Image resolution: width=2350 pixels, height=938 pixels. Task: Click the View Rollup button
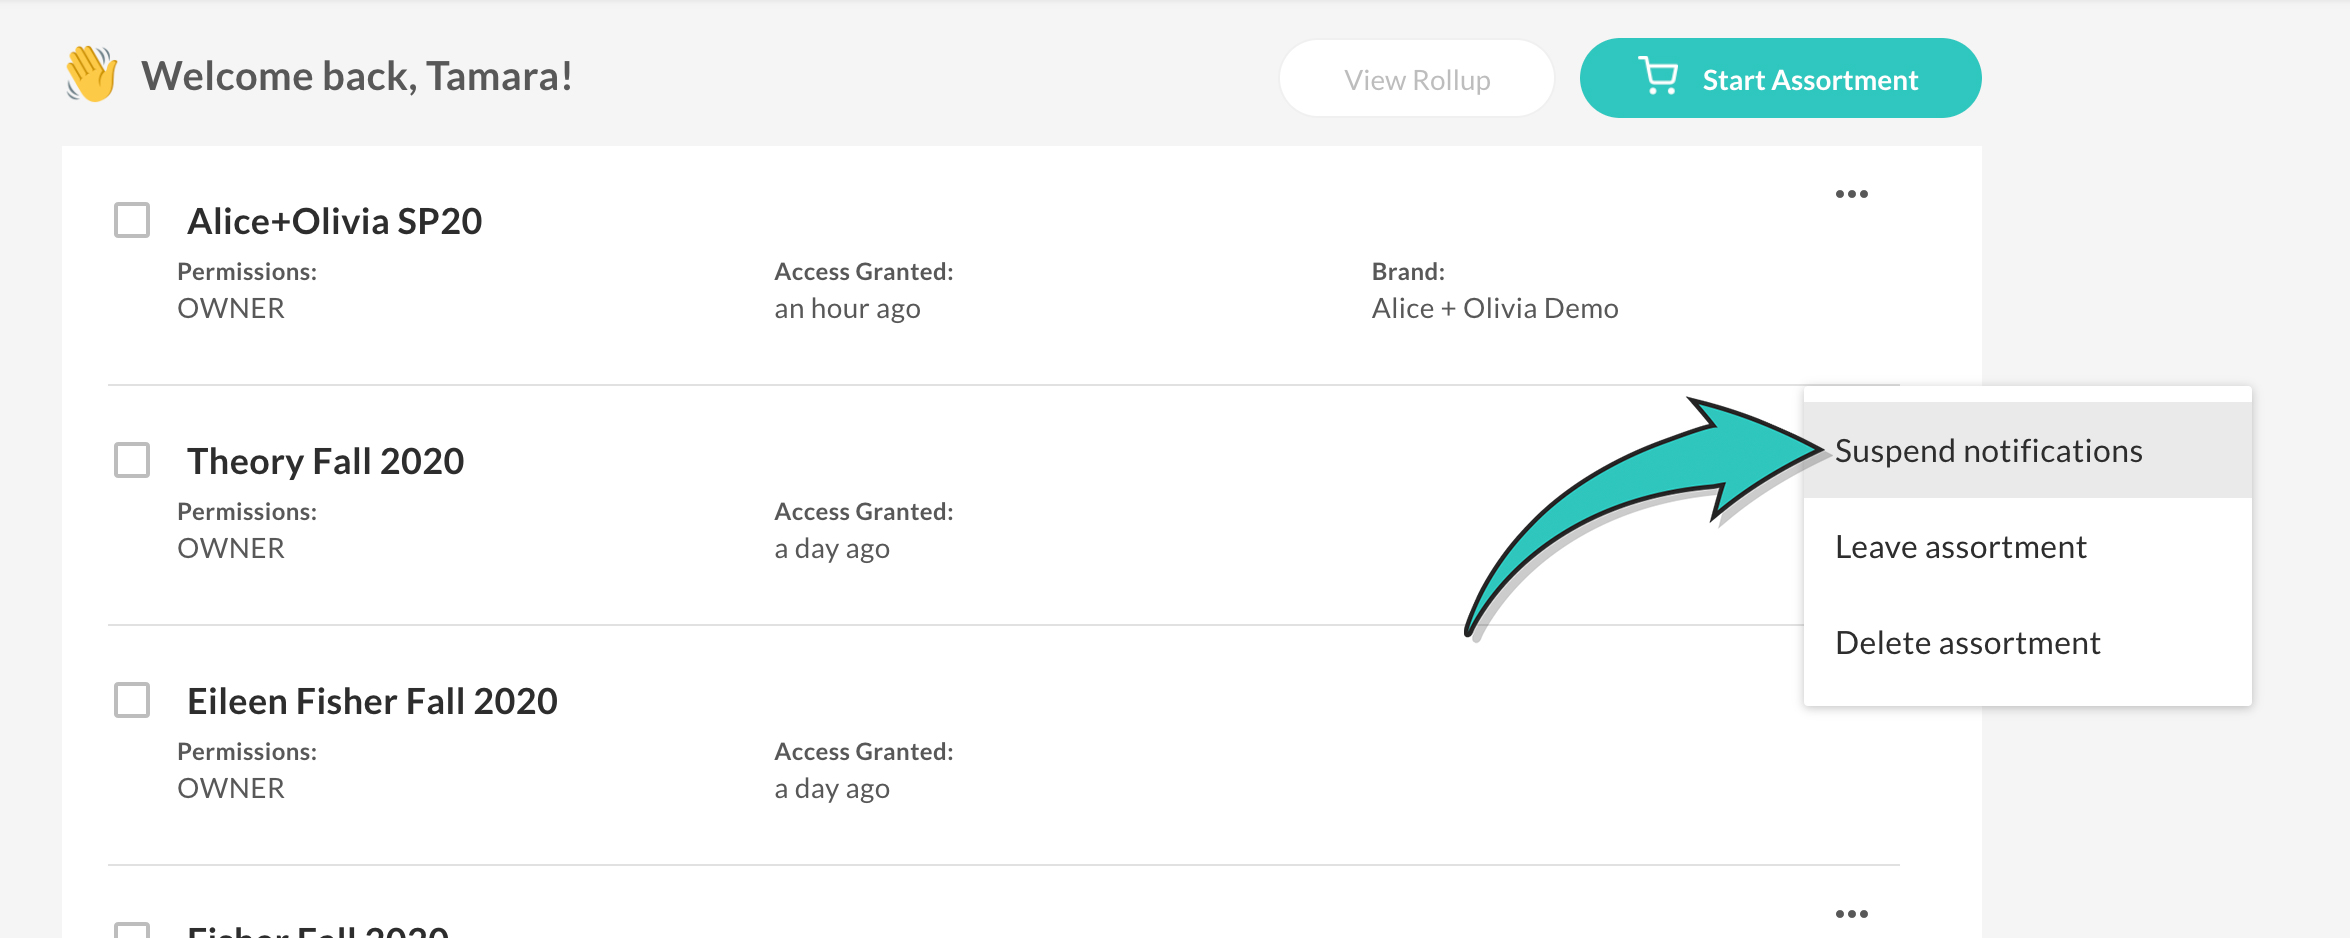(x=1416, y=79)
